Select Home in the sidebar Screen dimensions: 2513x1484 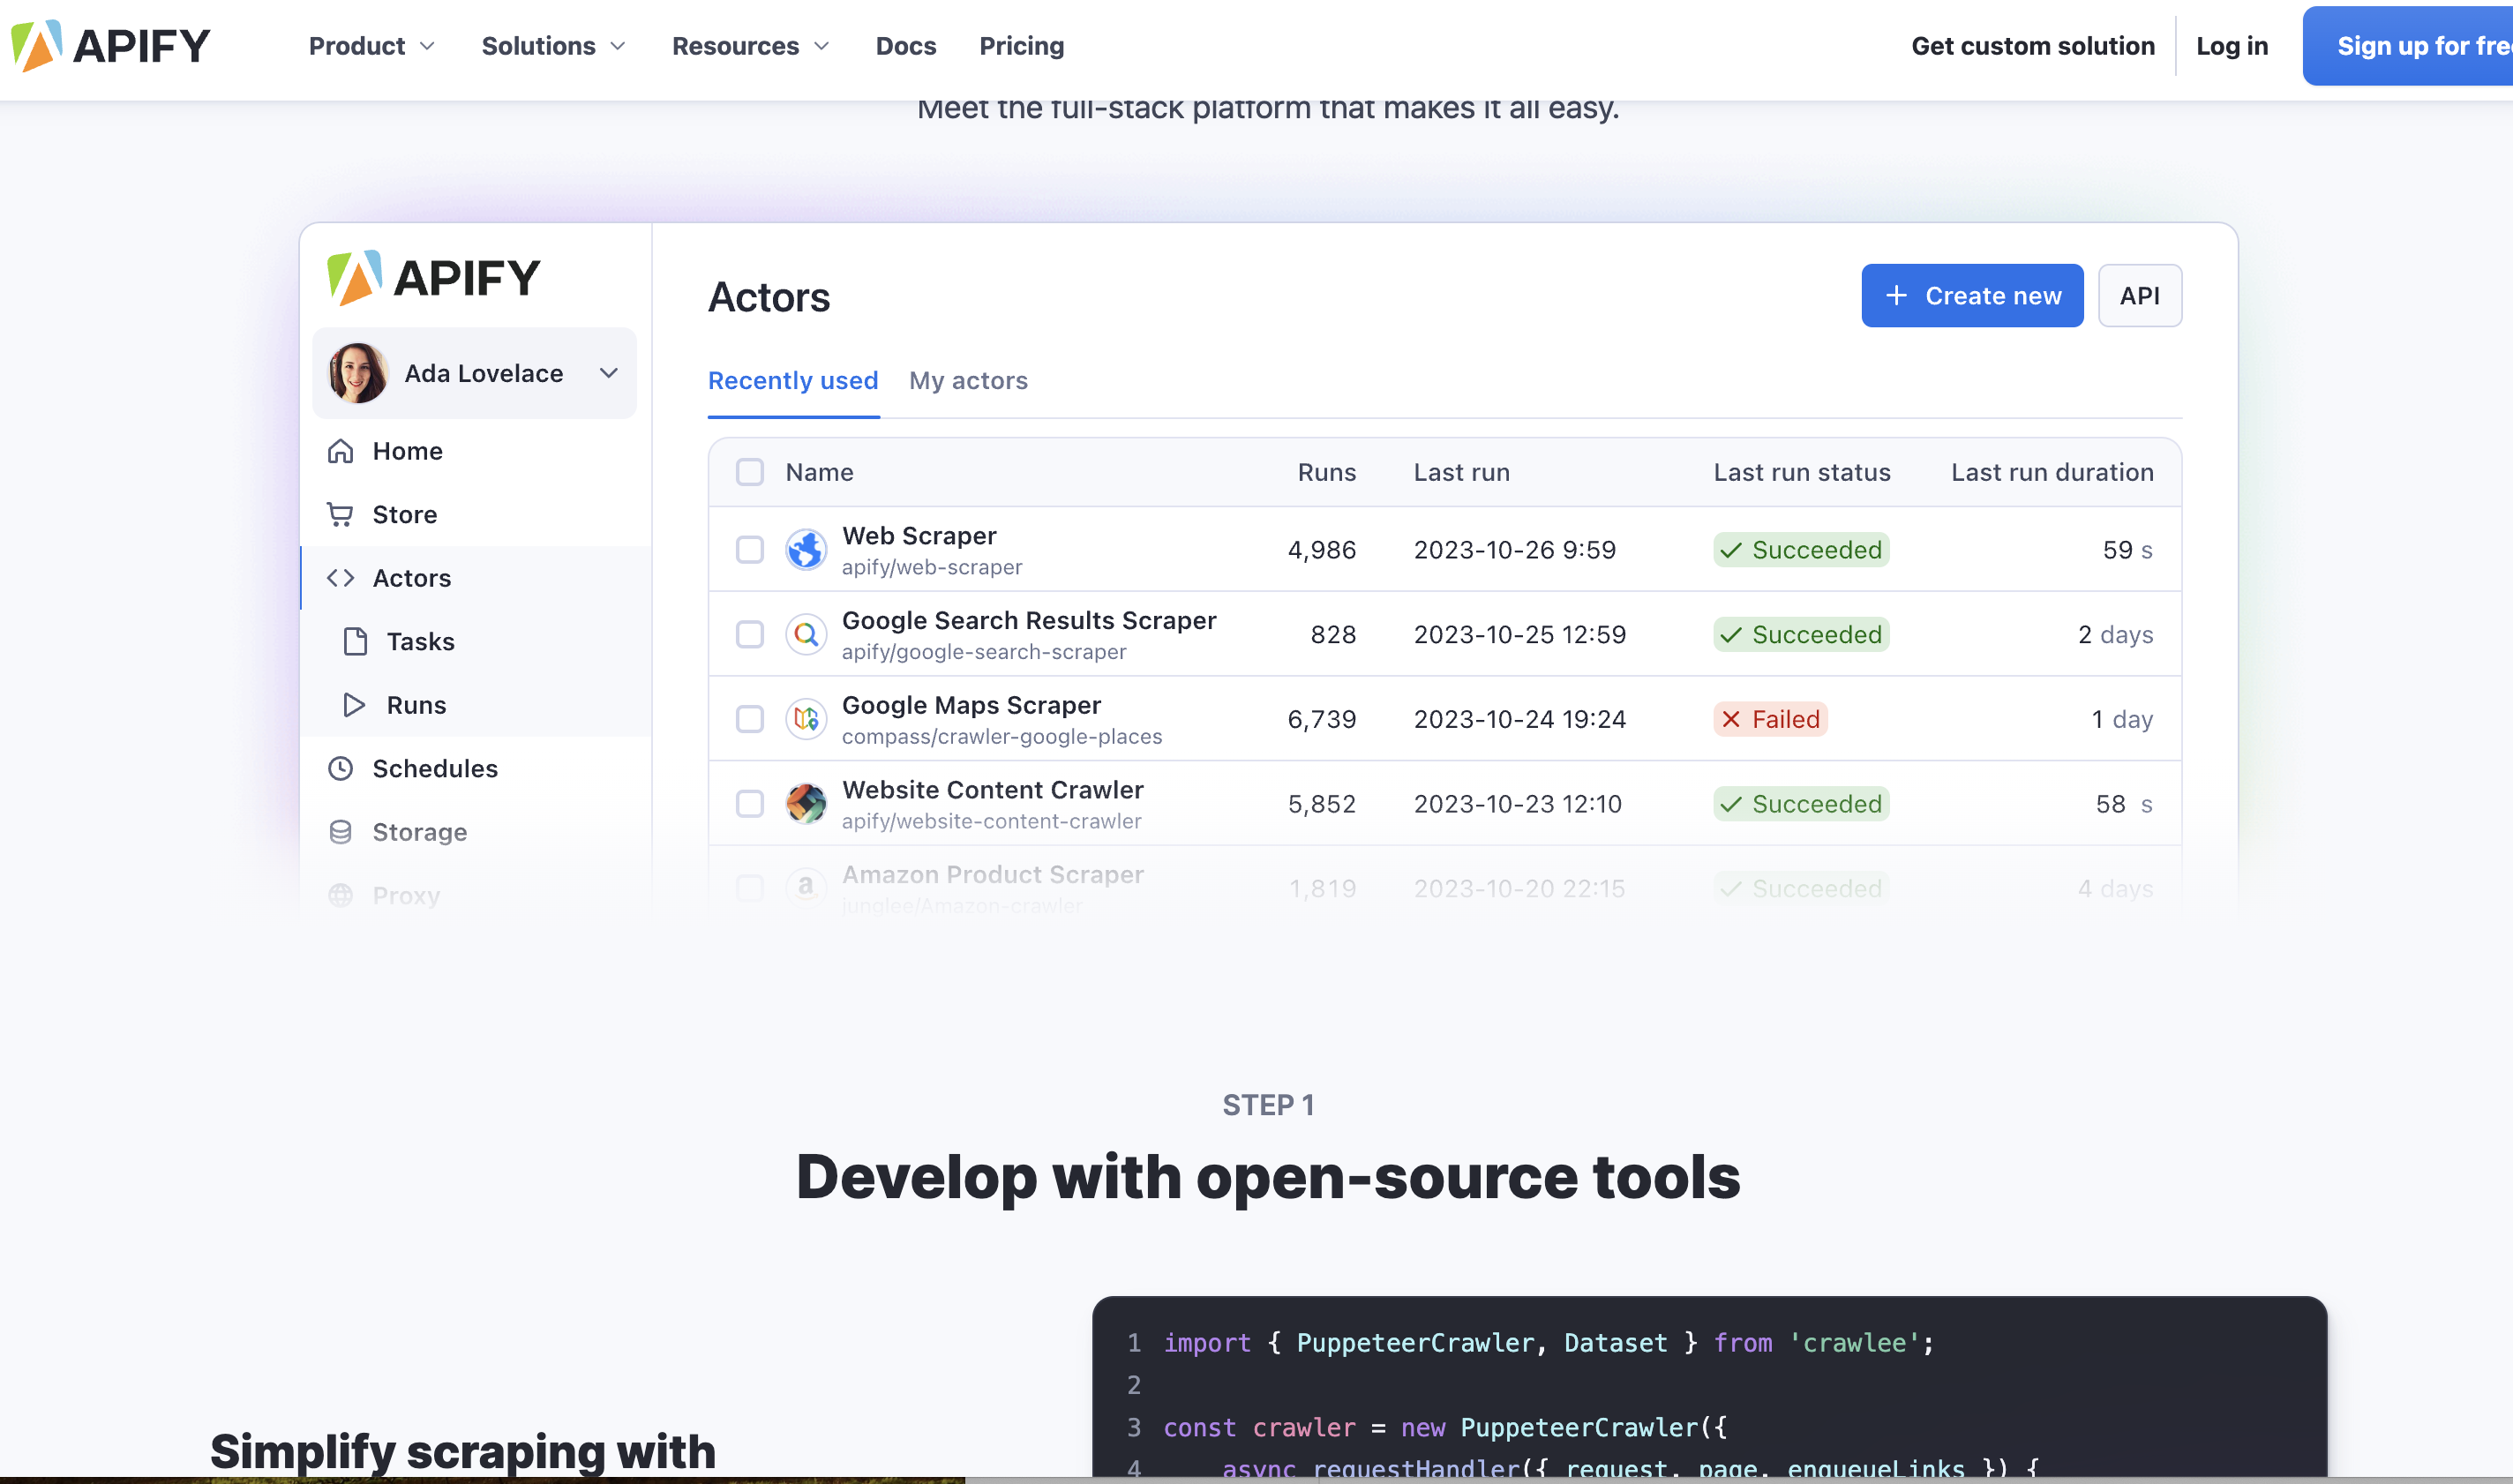pos(407,451)
